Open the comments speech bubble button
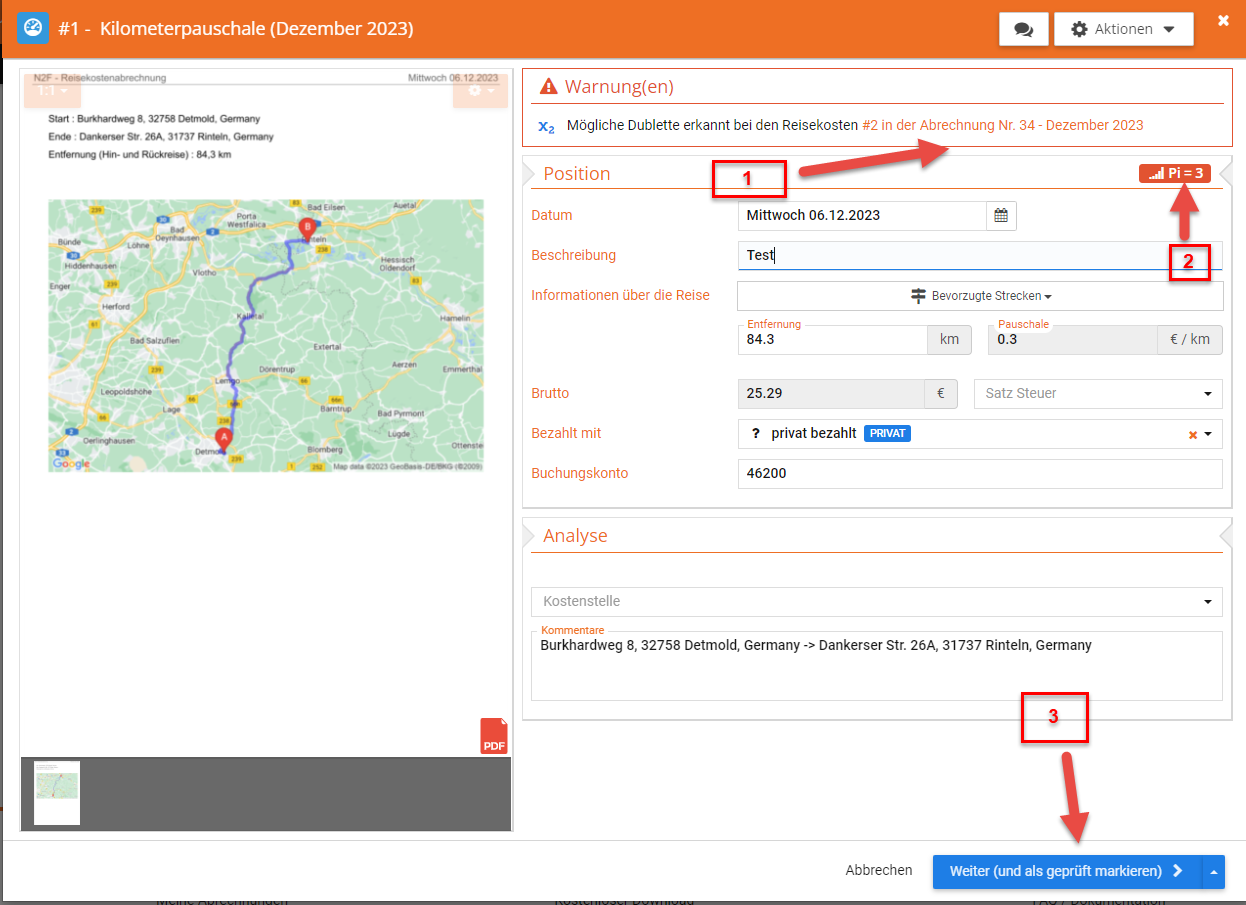 tap(1023, 30)
